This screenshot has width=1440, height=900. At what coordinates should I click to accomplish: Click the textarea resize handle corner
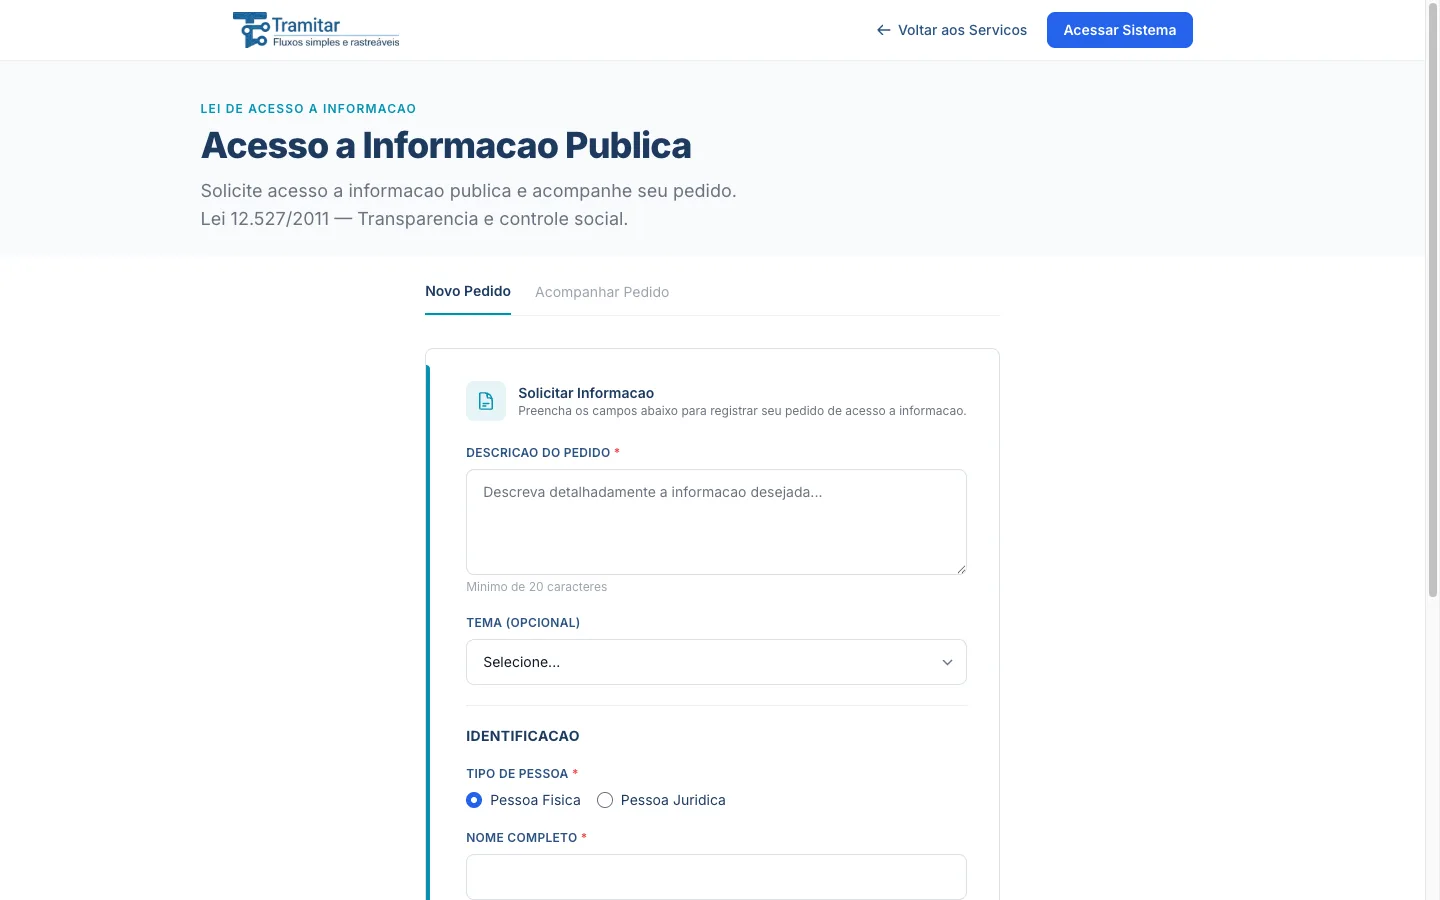click(x=961, y=569)
